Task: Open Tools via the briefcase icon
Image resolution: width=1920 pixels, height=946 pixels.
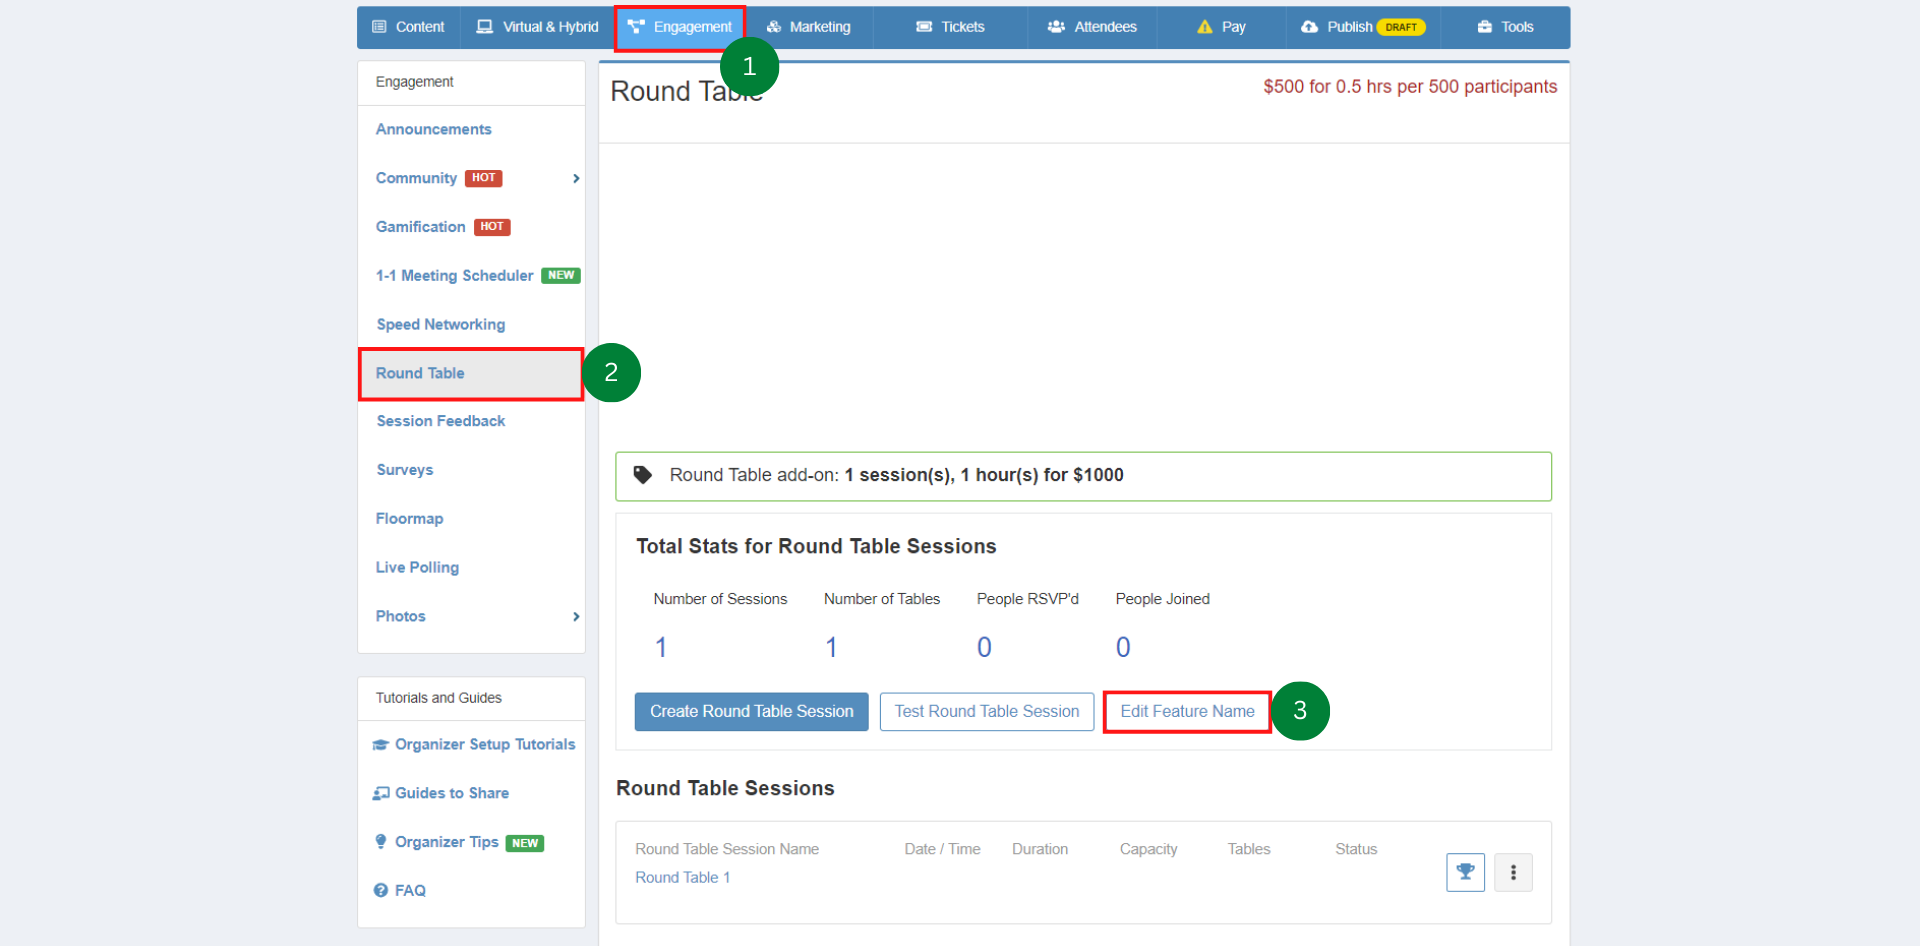Action: 1484,27
